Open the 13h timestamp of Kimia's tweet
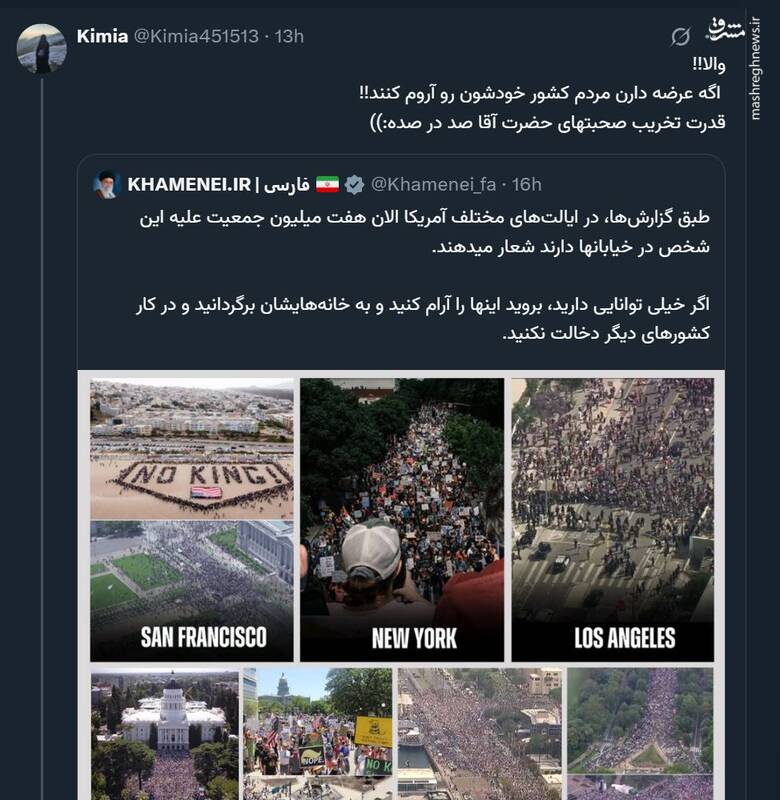Screen dimensions: 780x800 point(289,37)
